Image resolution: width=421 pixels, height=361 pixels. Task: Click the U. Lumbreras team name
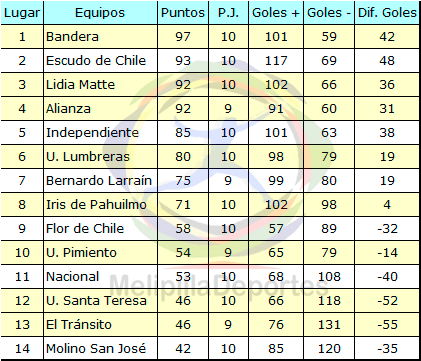coord(88,157)
